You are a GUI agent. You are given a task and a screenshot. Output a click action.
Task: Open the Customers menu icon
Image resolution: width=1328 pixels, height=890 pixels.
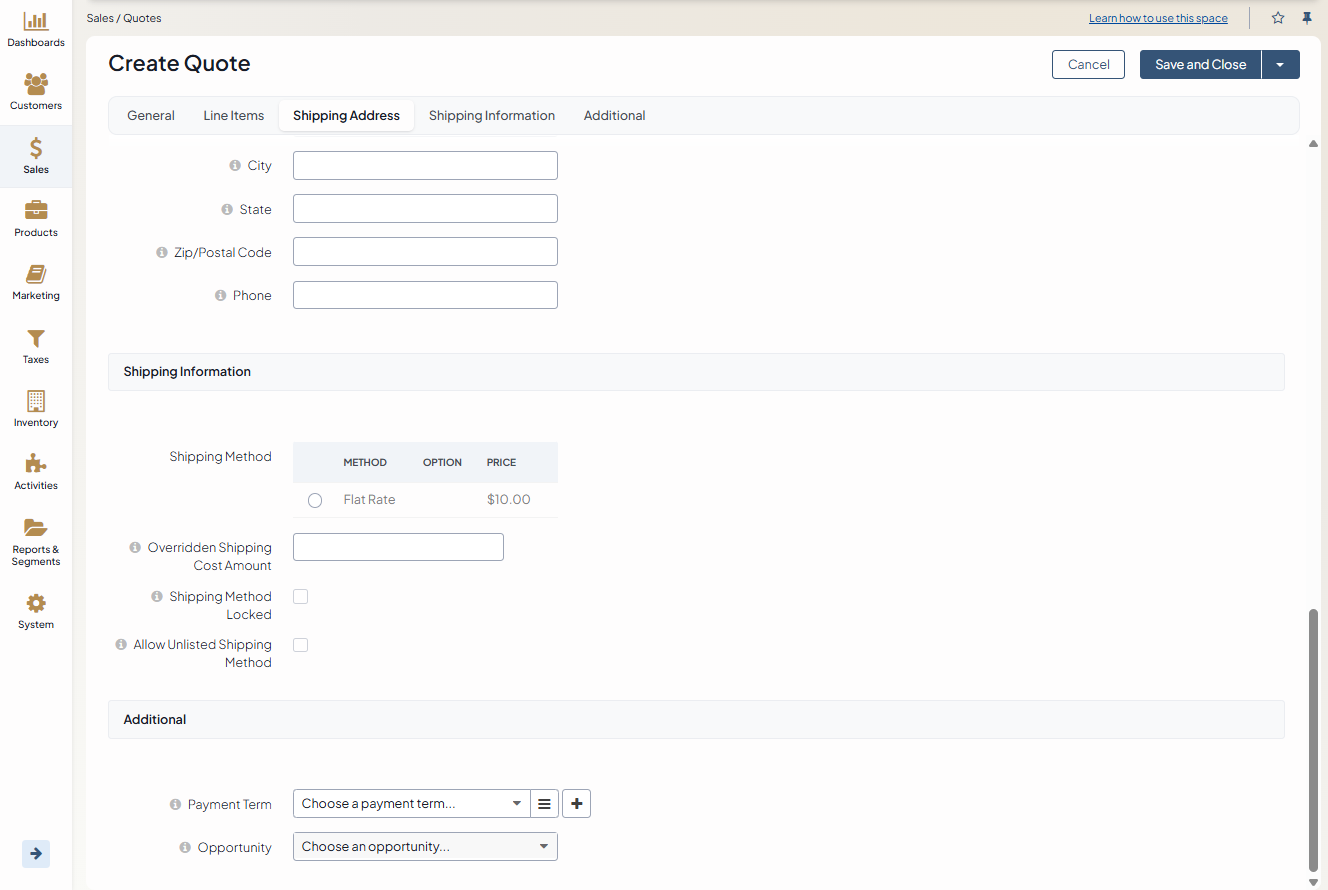coord(36,84)
